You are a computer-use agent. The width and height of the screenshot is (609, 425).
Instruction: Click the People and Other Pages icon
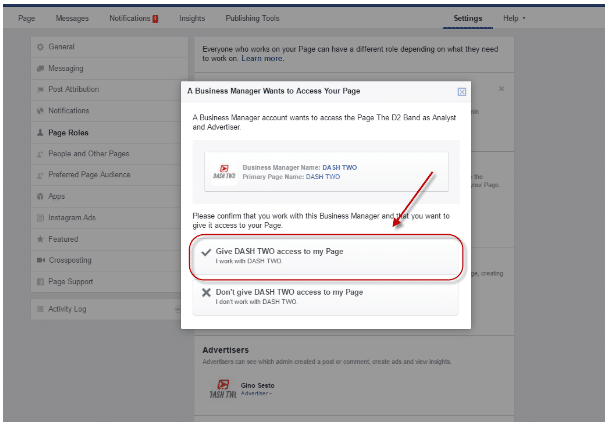tap(40, 154)
